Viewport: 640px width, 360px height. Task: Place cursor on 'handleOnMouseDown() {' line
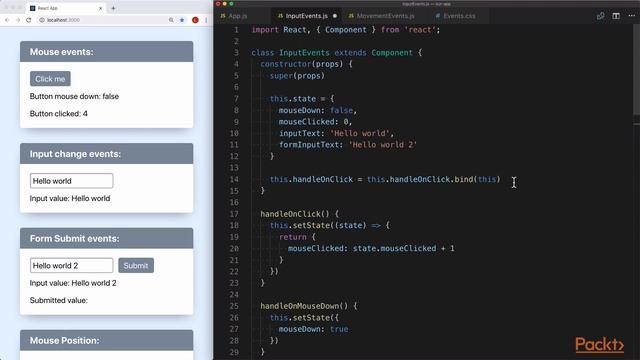[309, 306]
